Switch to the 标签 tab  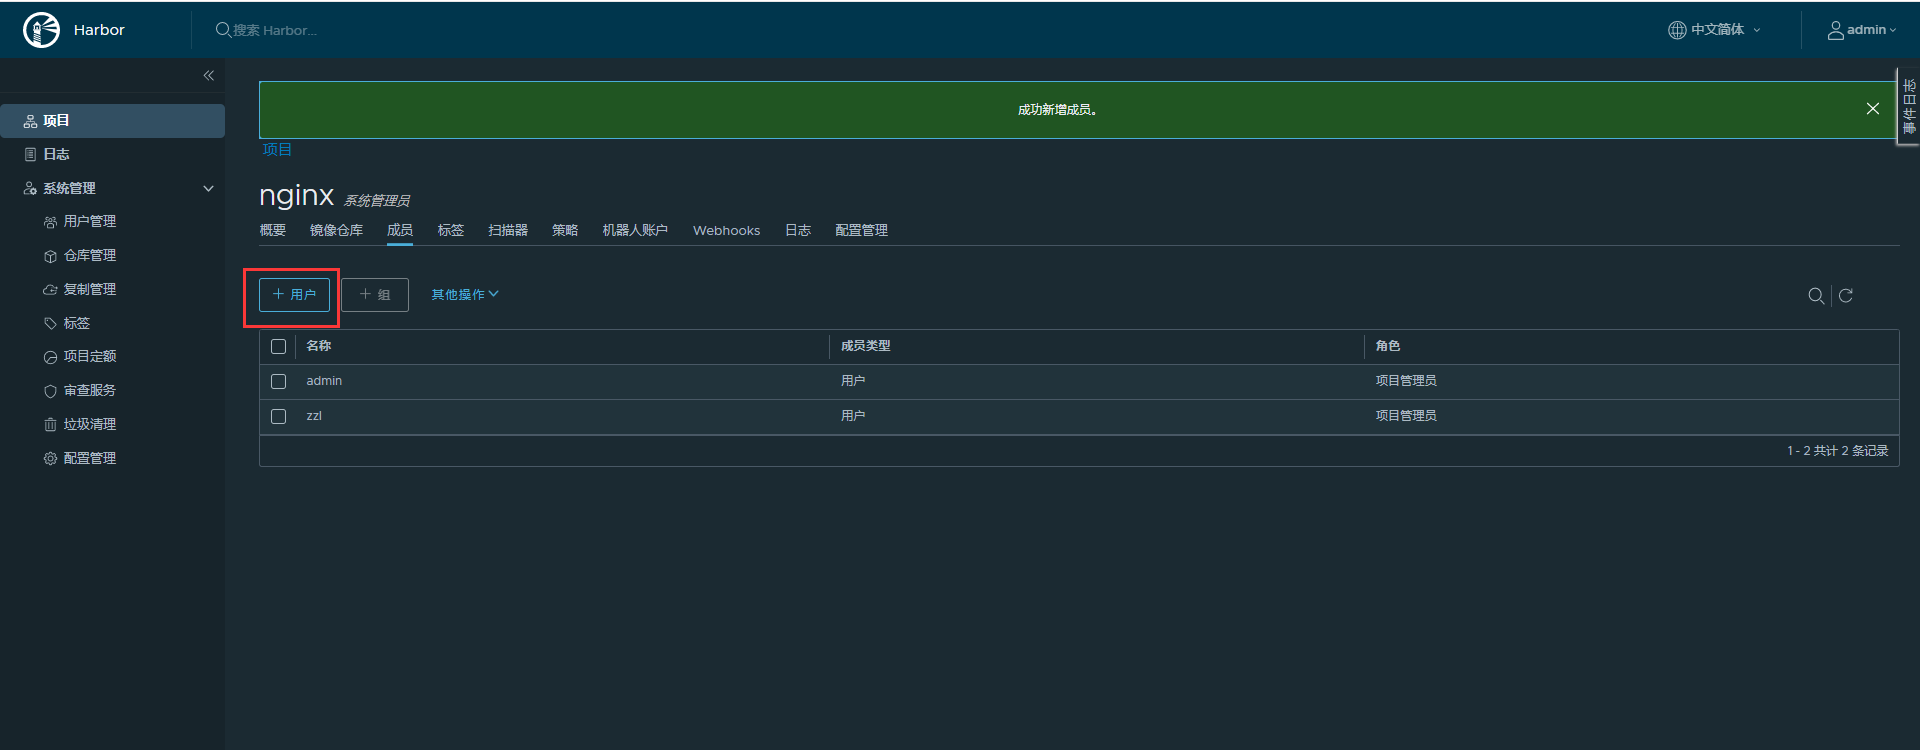(x=451, y=230)
